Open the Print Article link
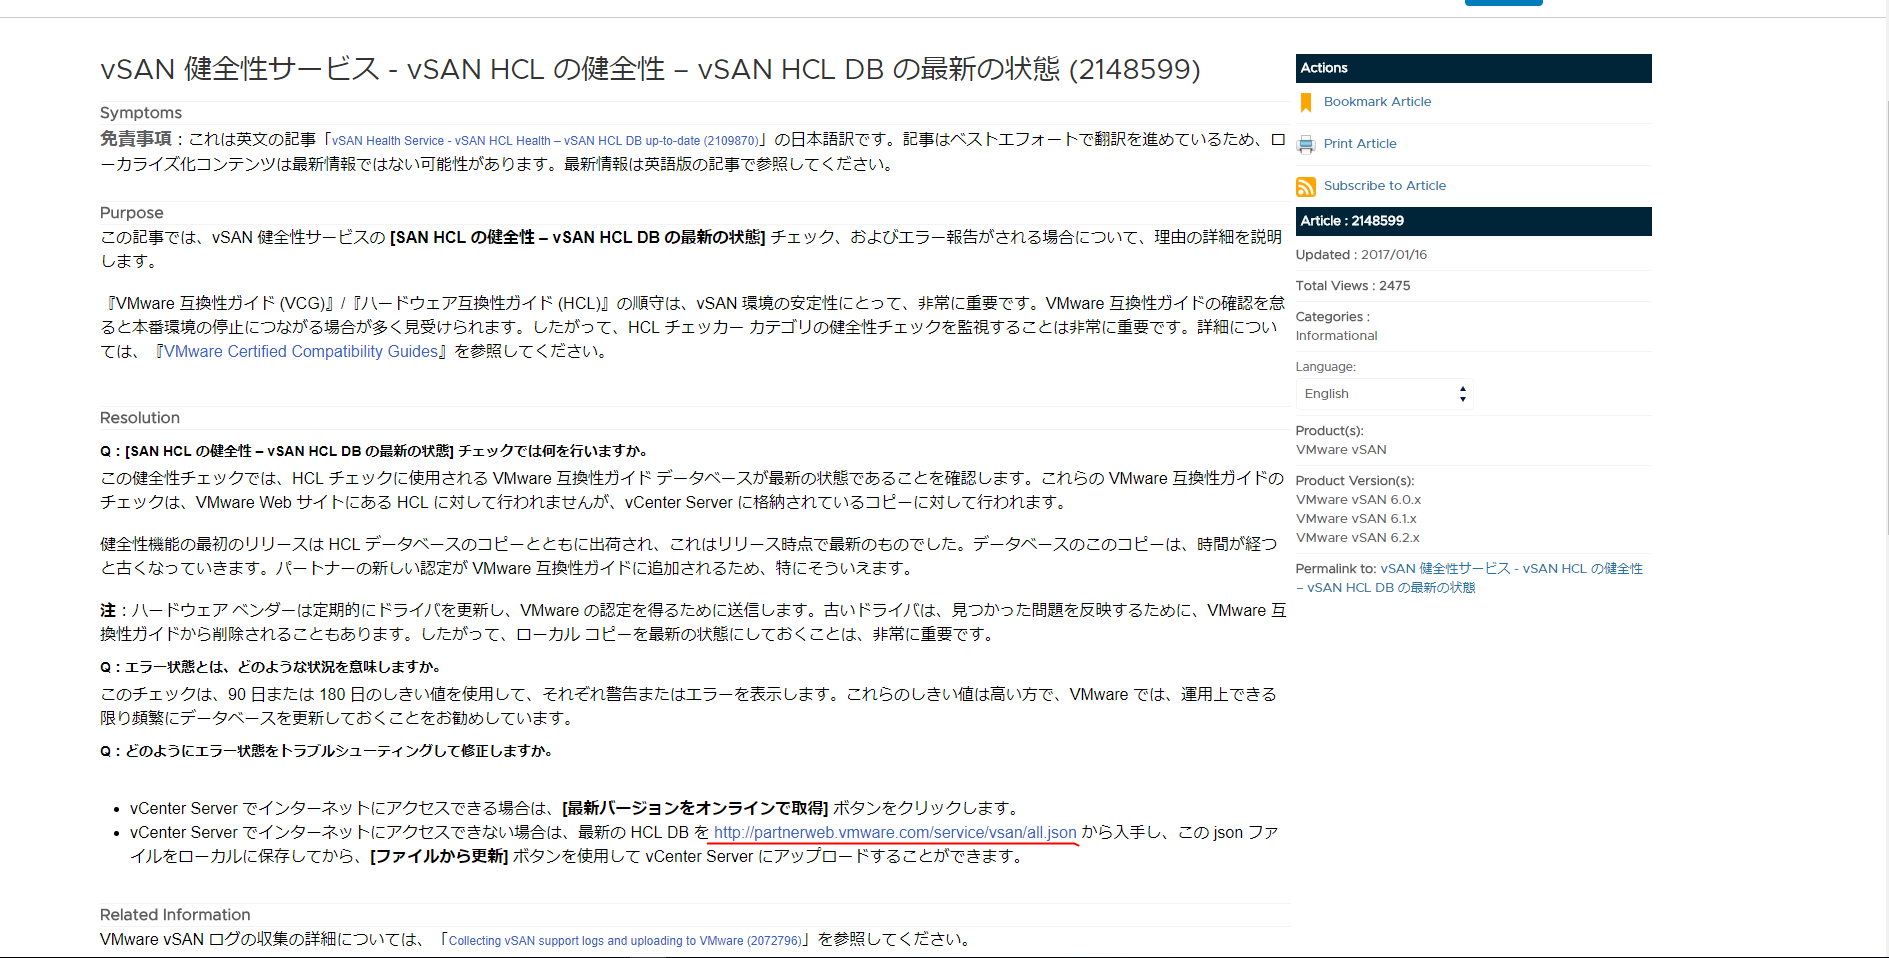This screenshot has height=958, width=1889. (x=1360, y=144)
